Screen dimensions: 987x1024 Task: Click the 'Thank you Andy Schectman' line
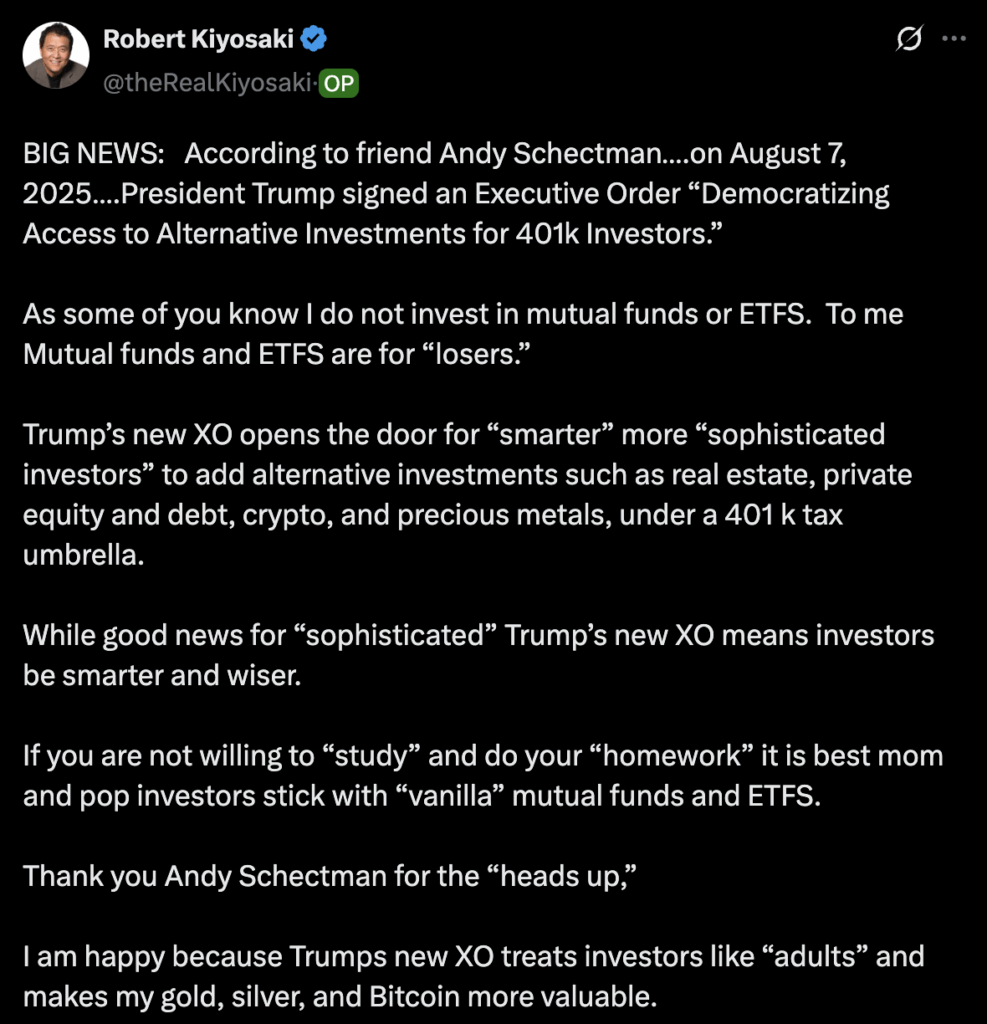tap(330, 876)
